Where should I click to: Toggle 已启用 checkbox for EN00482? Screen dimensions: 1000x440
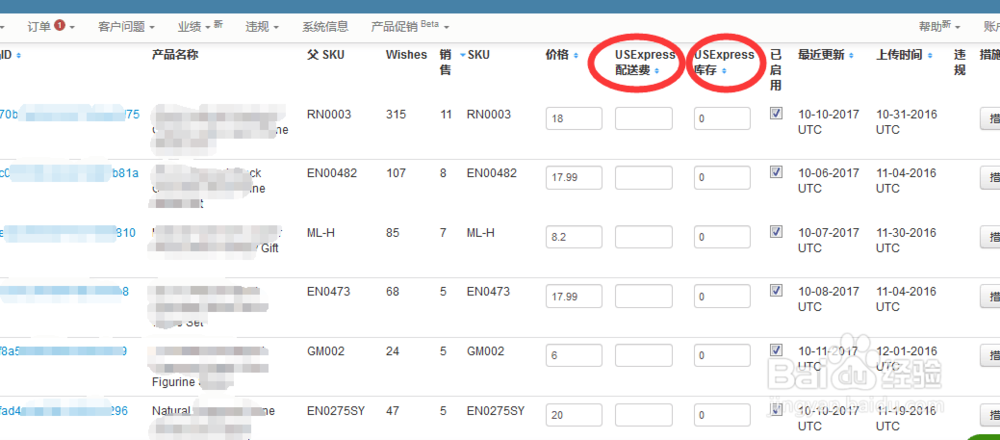(776, 172)
